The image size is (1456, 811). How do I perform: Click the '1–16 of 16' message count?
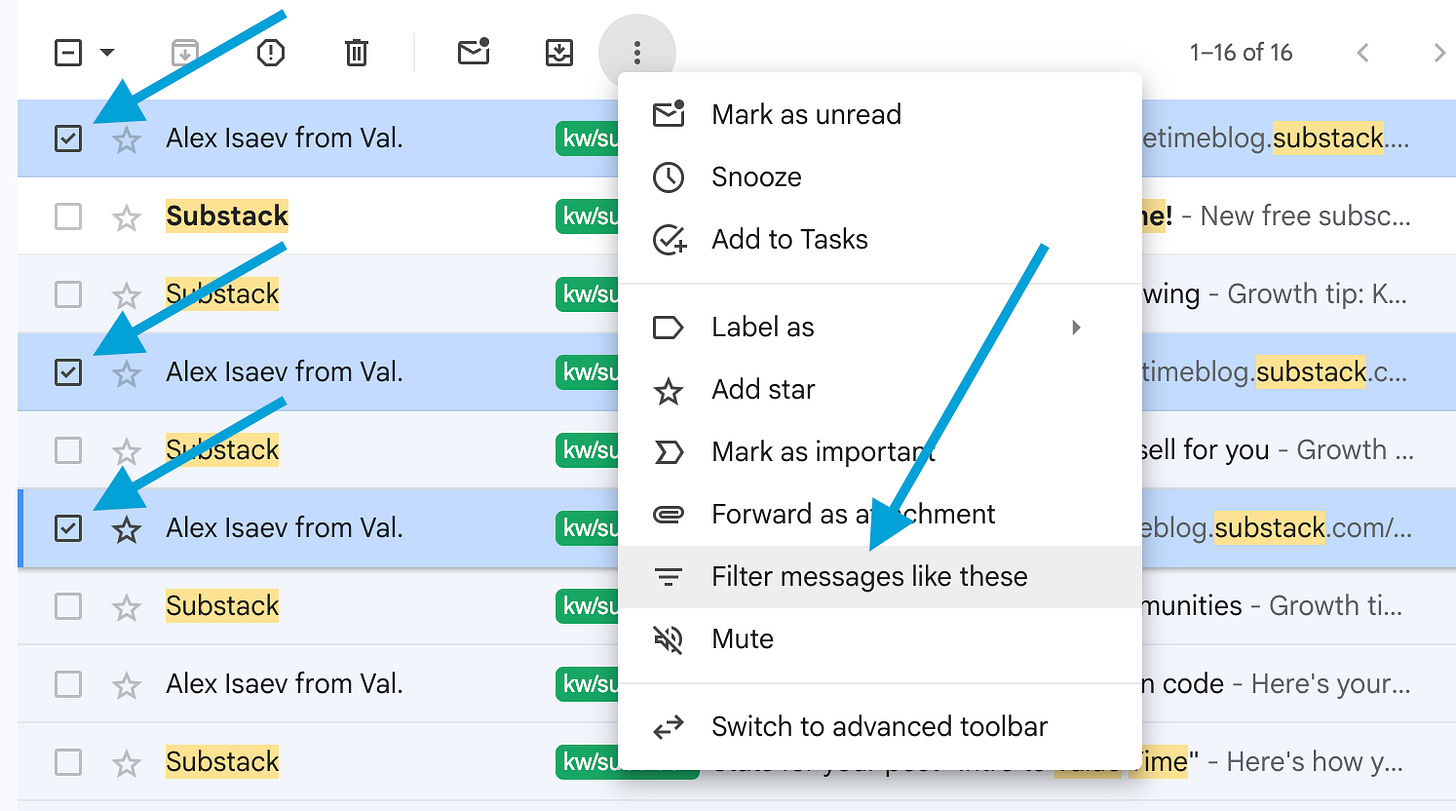click(1241, 52)
